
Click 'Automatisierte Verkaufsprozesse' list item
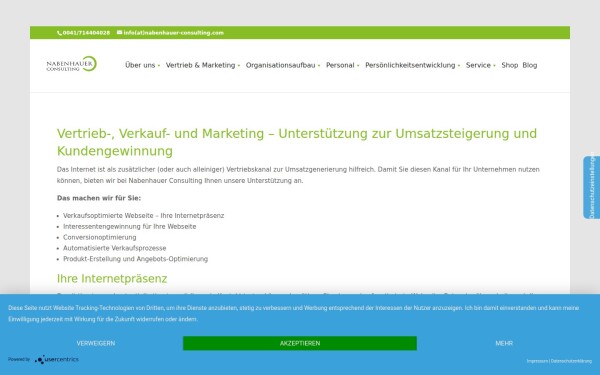pos(114,248)
